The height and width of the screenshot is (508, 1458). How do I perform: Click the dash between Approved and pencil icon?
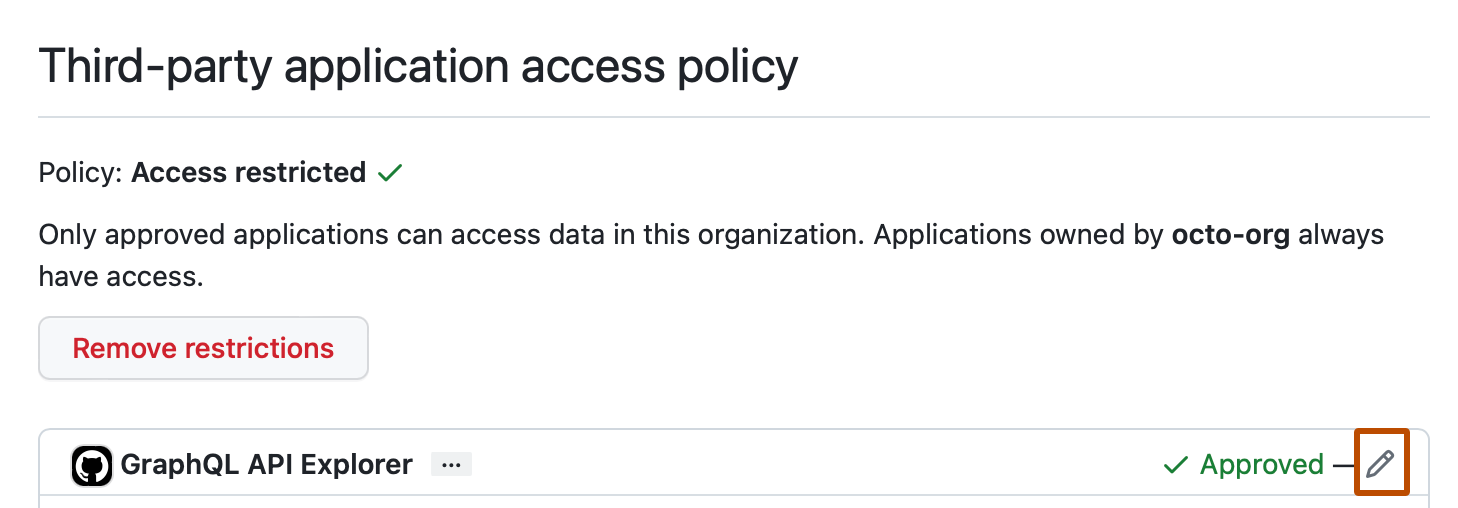point(1343,465)
